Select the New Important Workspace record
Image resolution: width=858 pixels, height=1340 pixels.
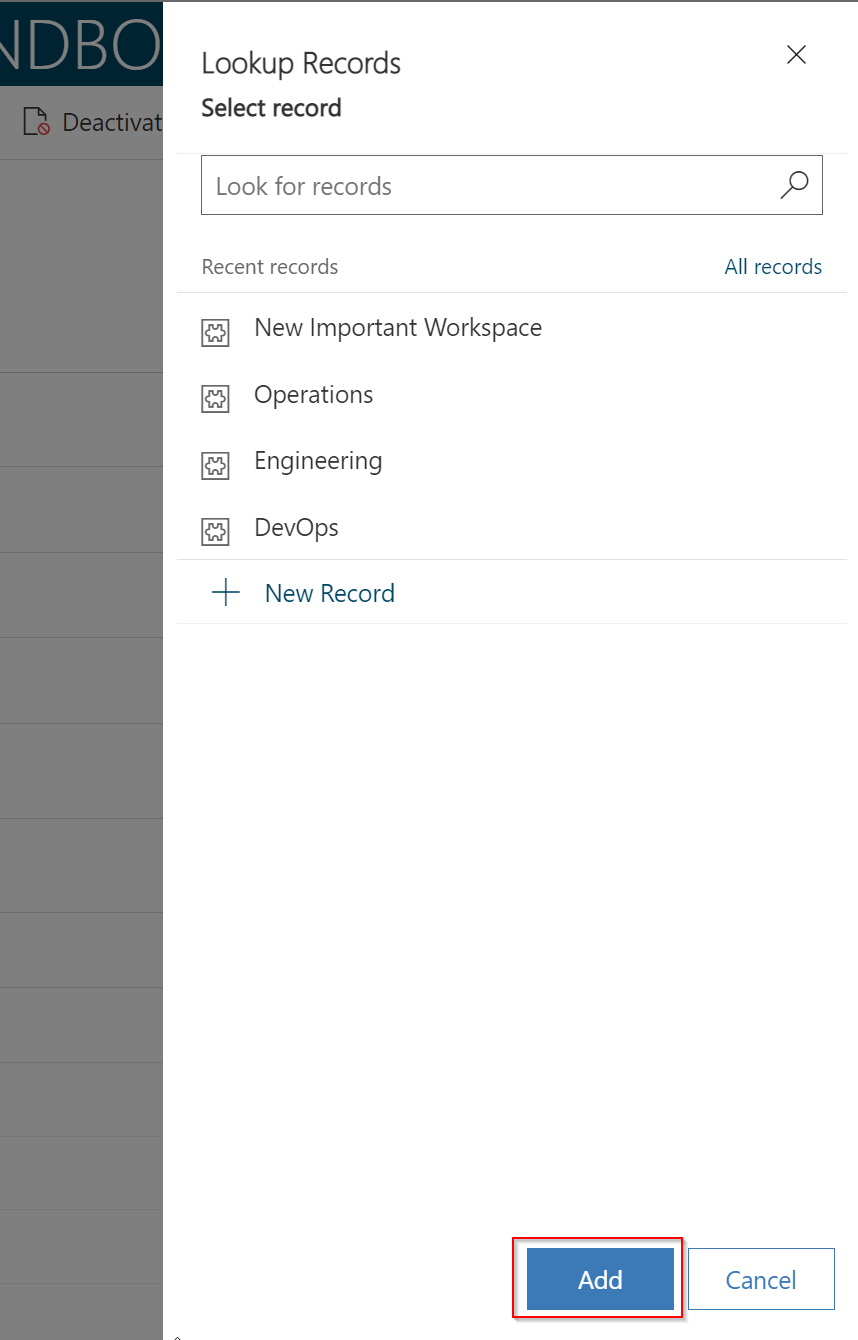[x=397, y=328]
